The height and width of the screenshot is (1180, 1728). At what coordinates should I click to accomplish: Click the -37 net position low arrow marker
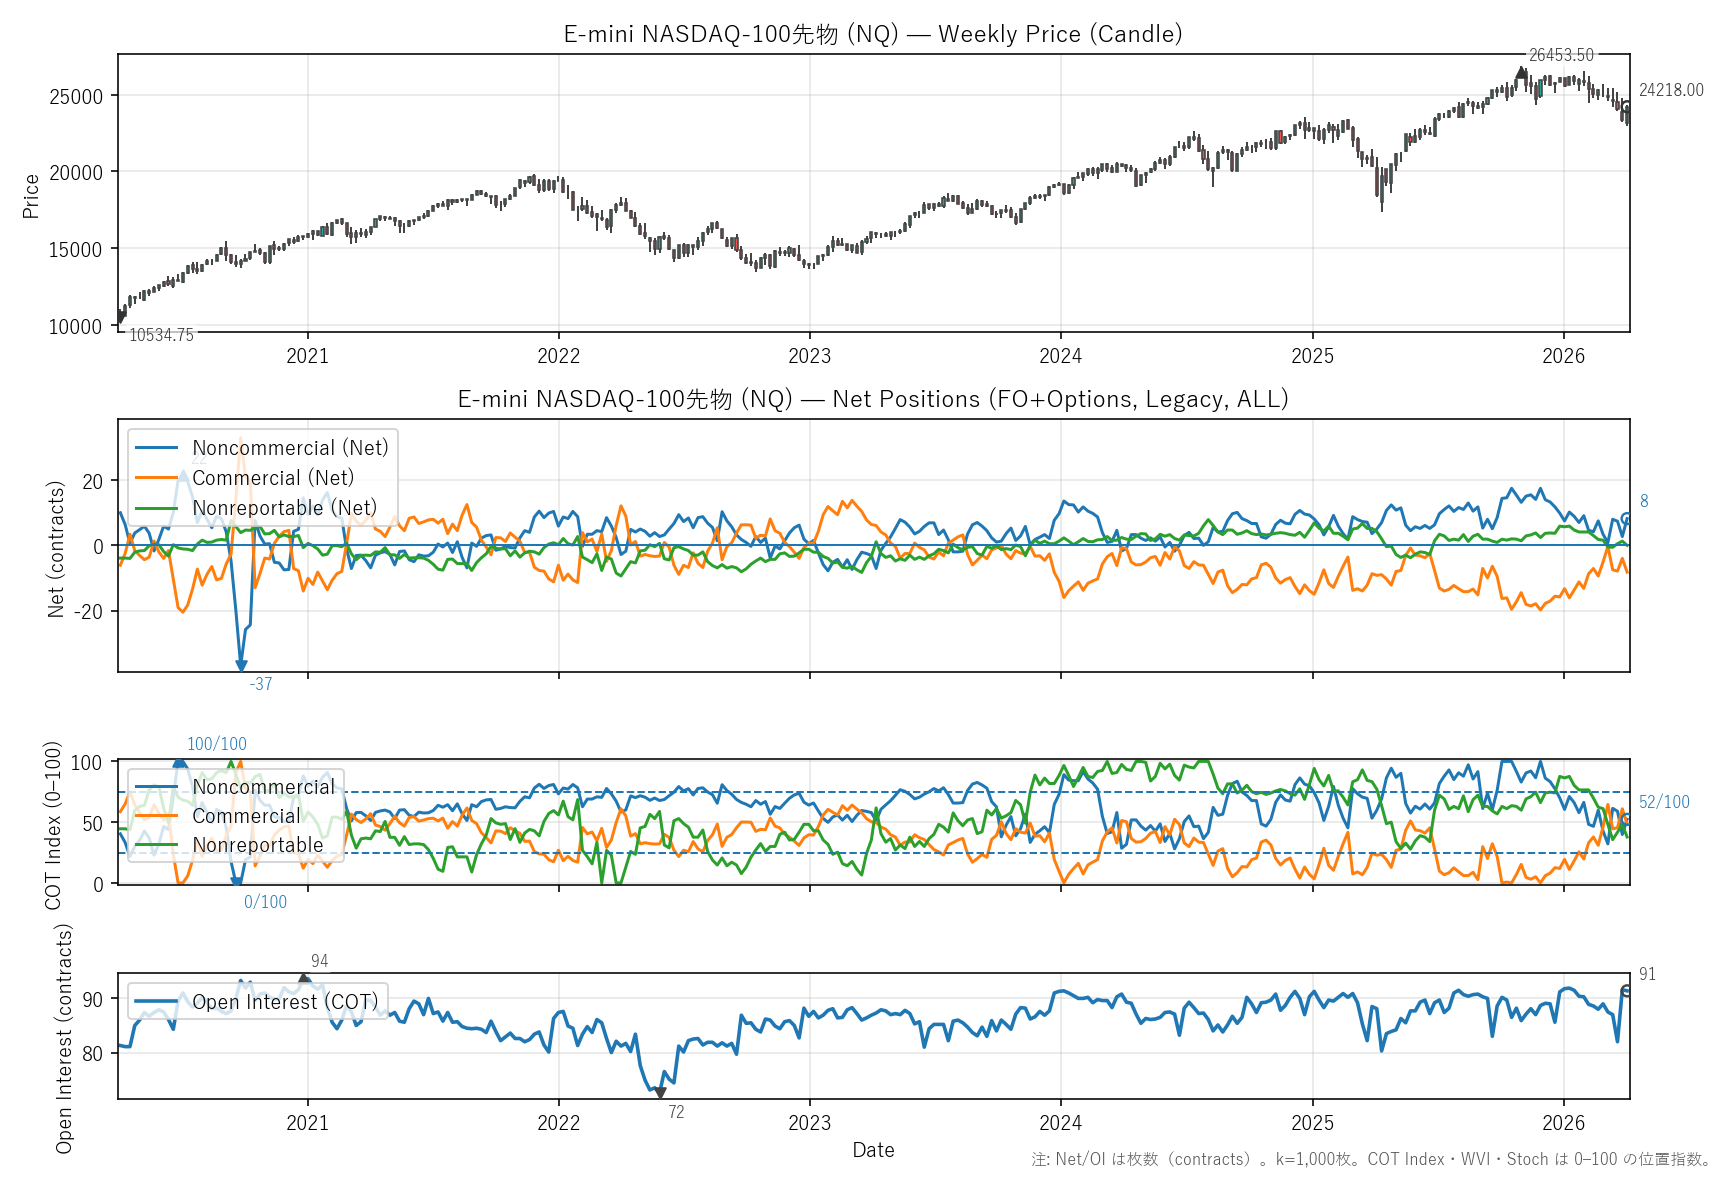click(x=241, y=665)
